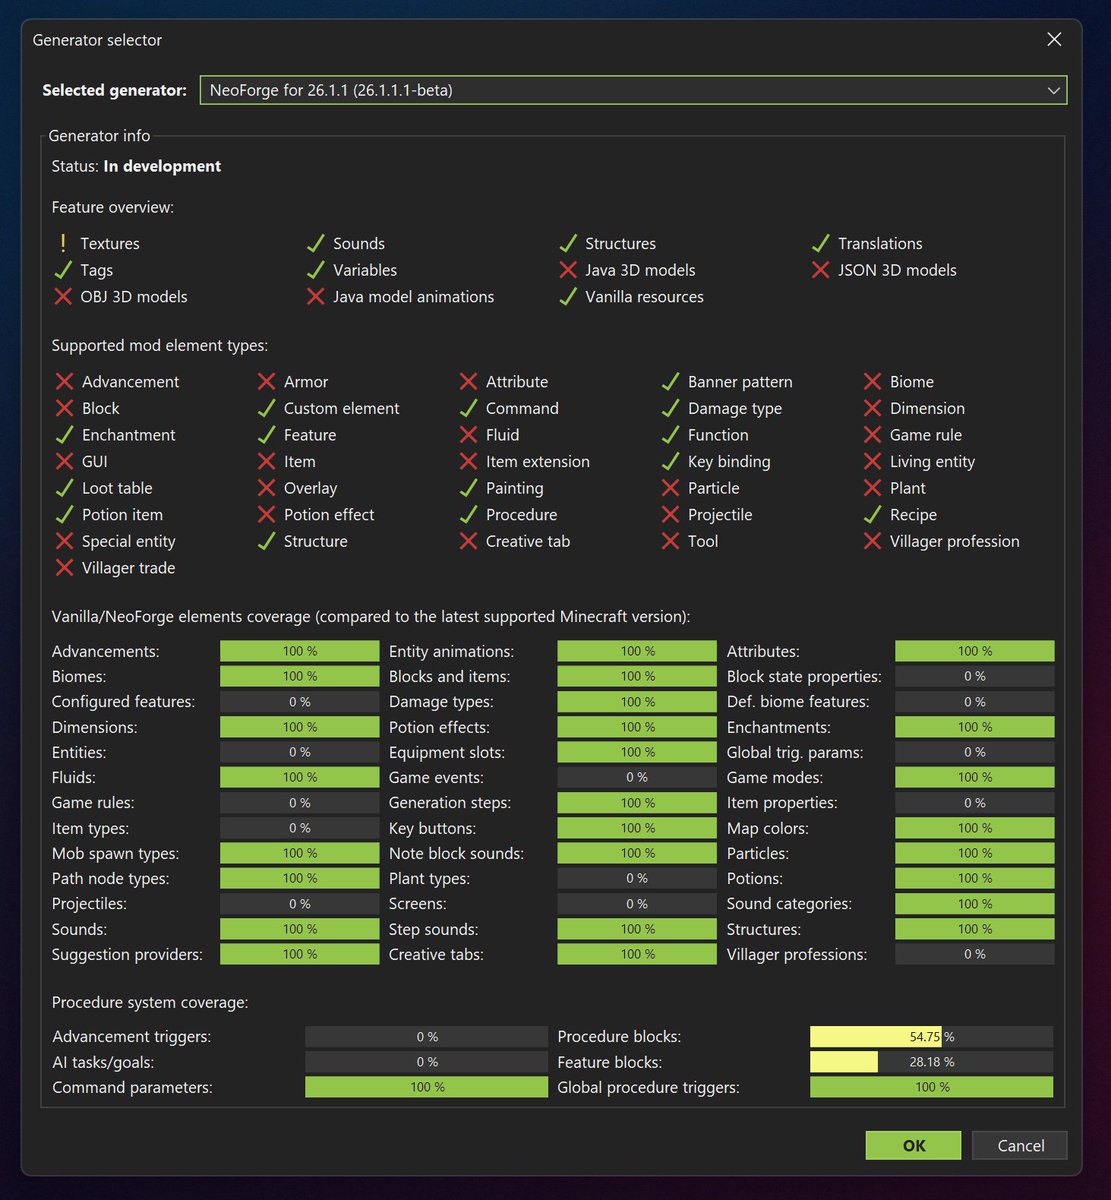The width and height of the screenshot is (1111, 1200).
Task: Click the Feature blocks 28.18 % progress bar
Action: tap(931, 1062)
